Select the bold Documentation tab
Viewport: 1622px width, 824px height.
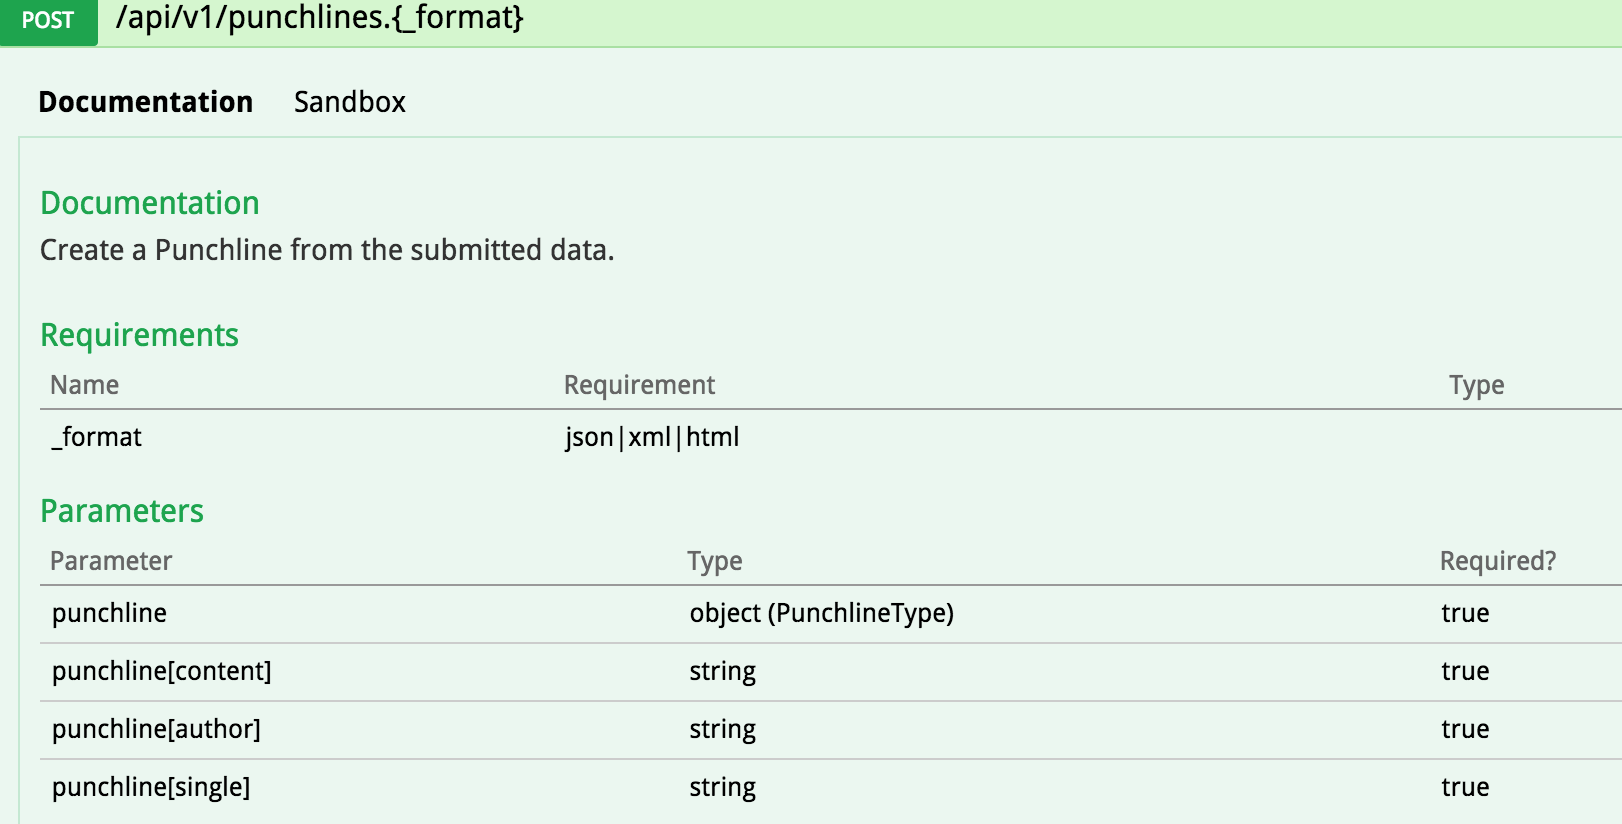[146, 102]
